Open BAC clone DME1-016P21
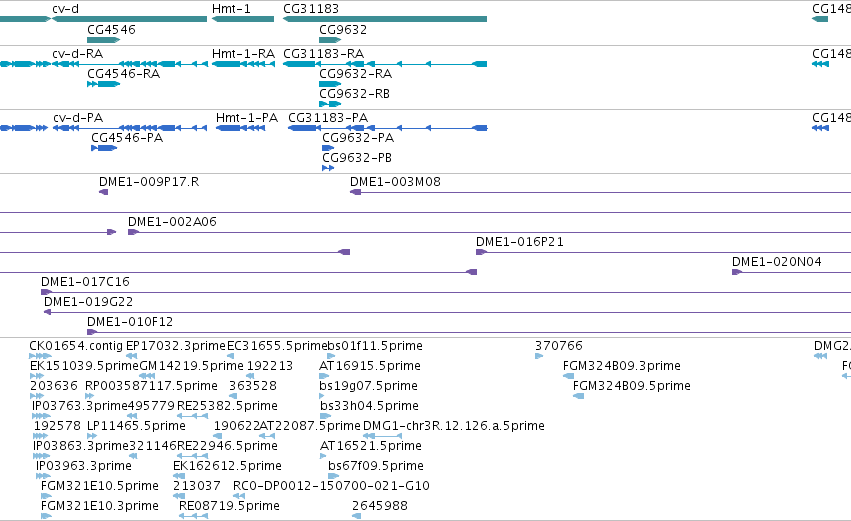 (x=663, y=252)
